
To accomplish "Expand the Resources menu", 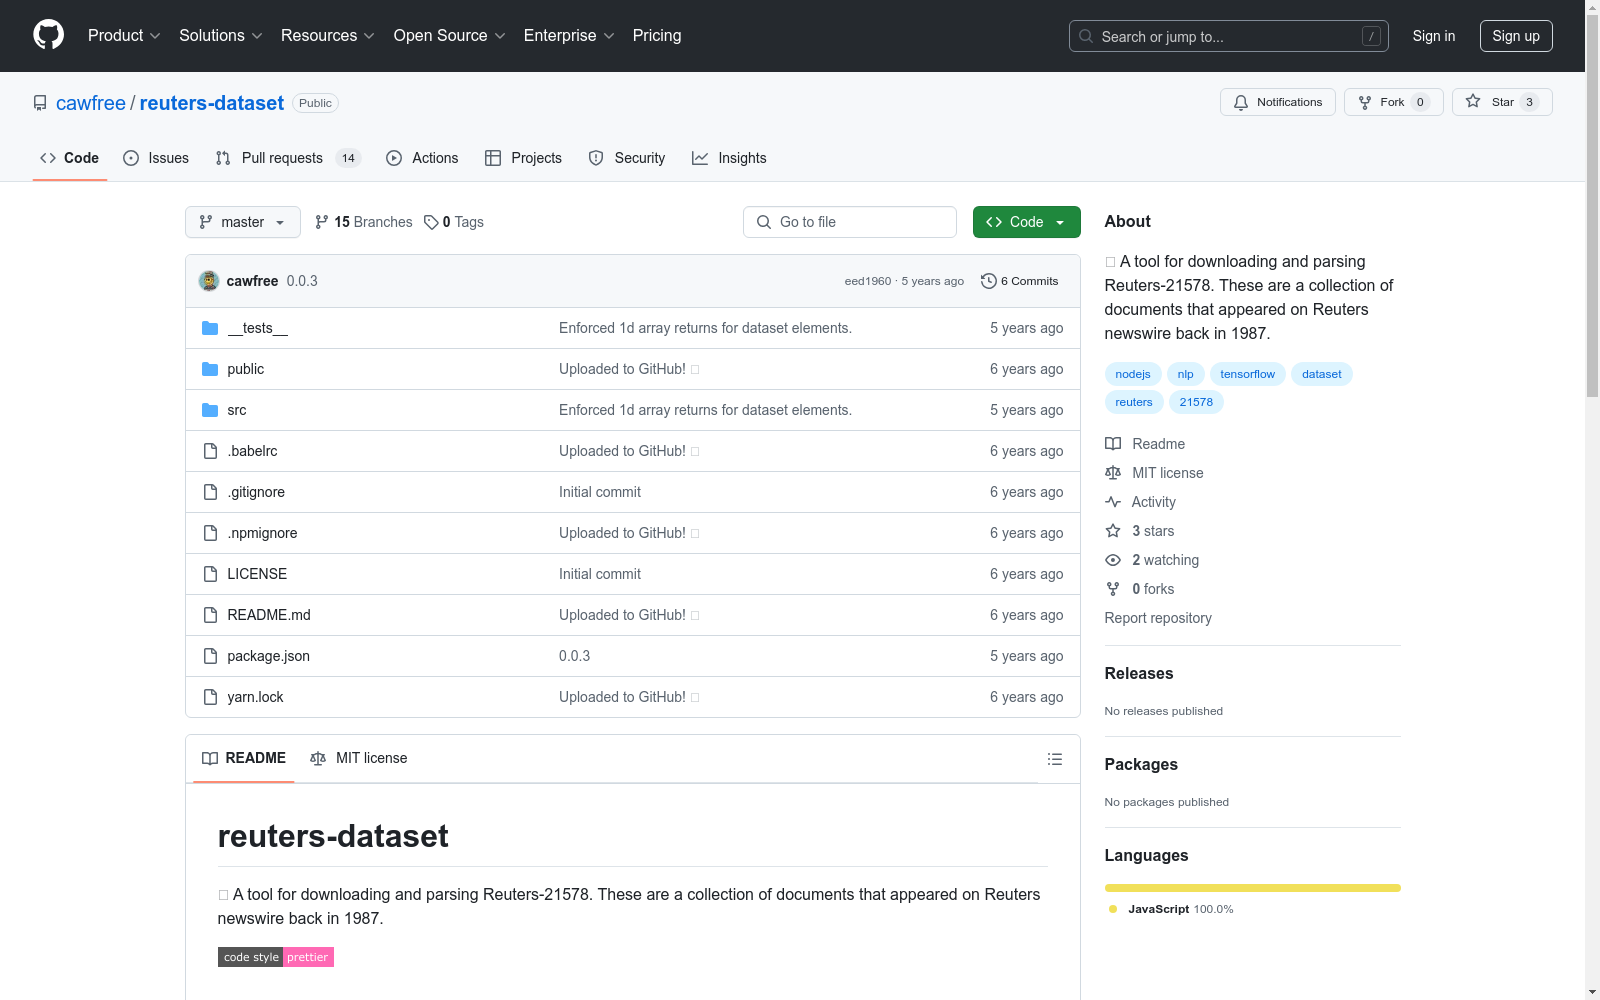I will point(328,35).
